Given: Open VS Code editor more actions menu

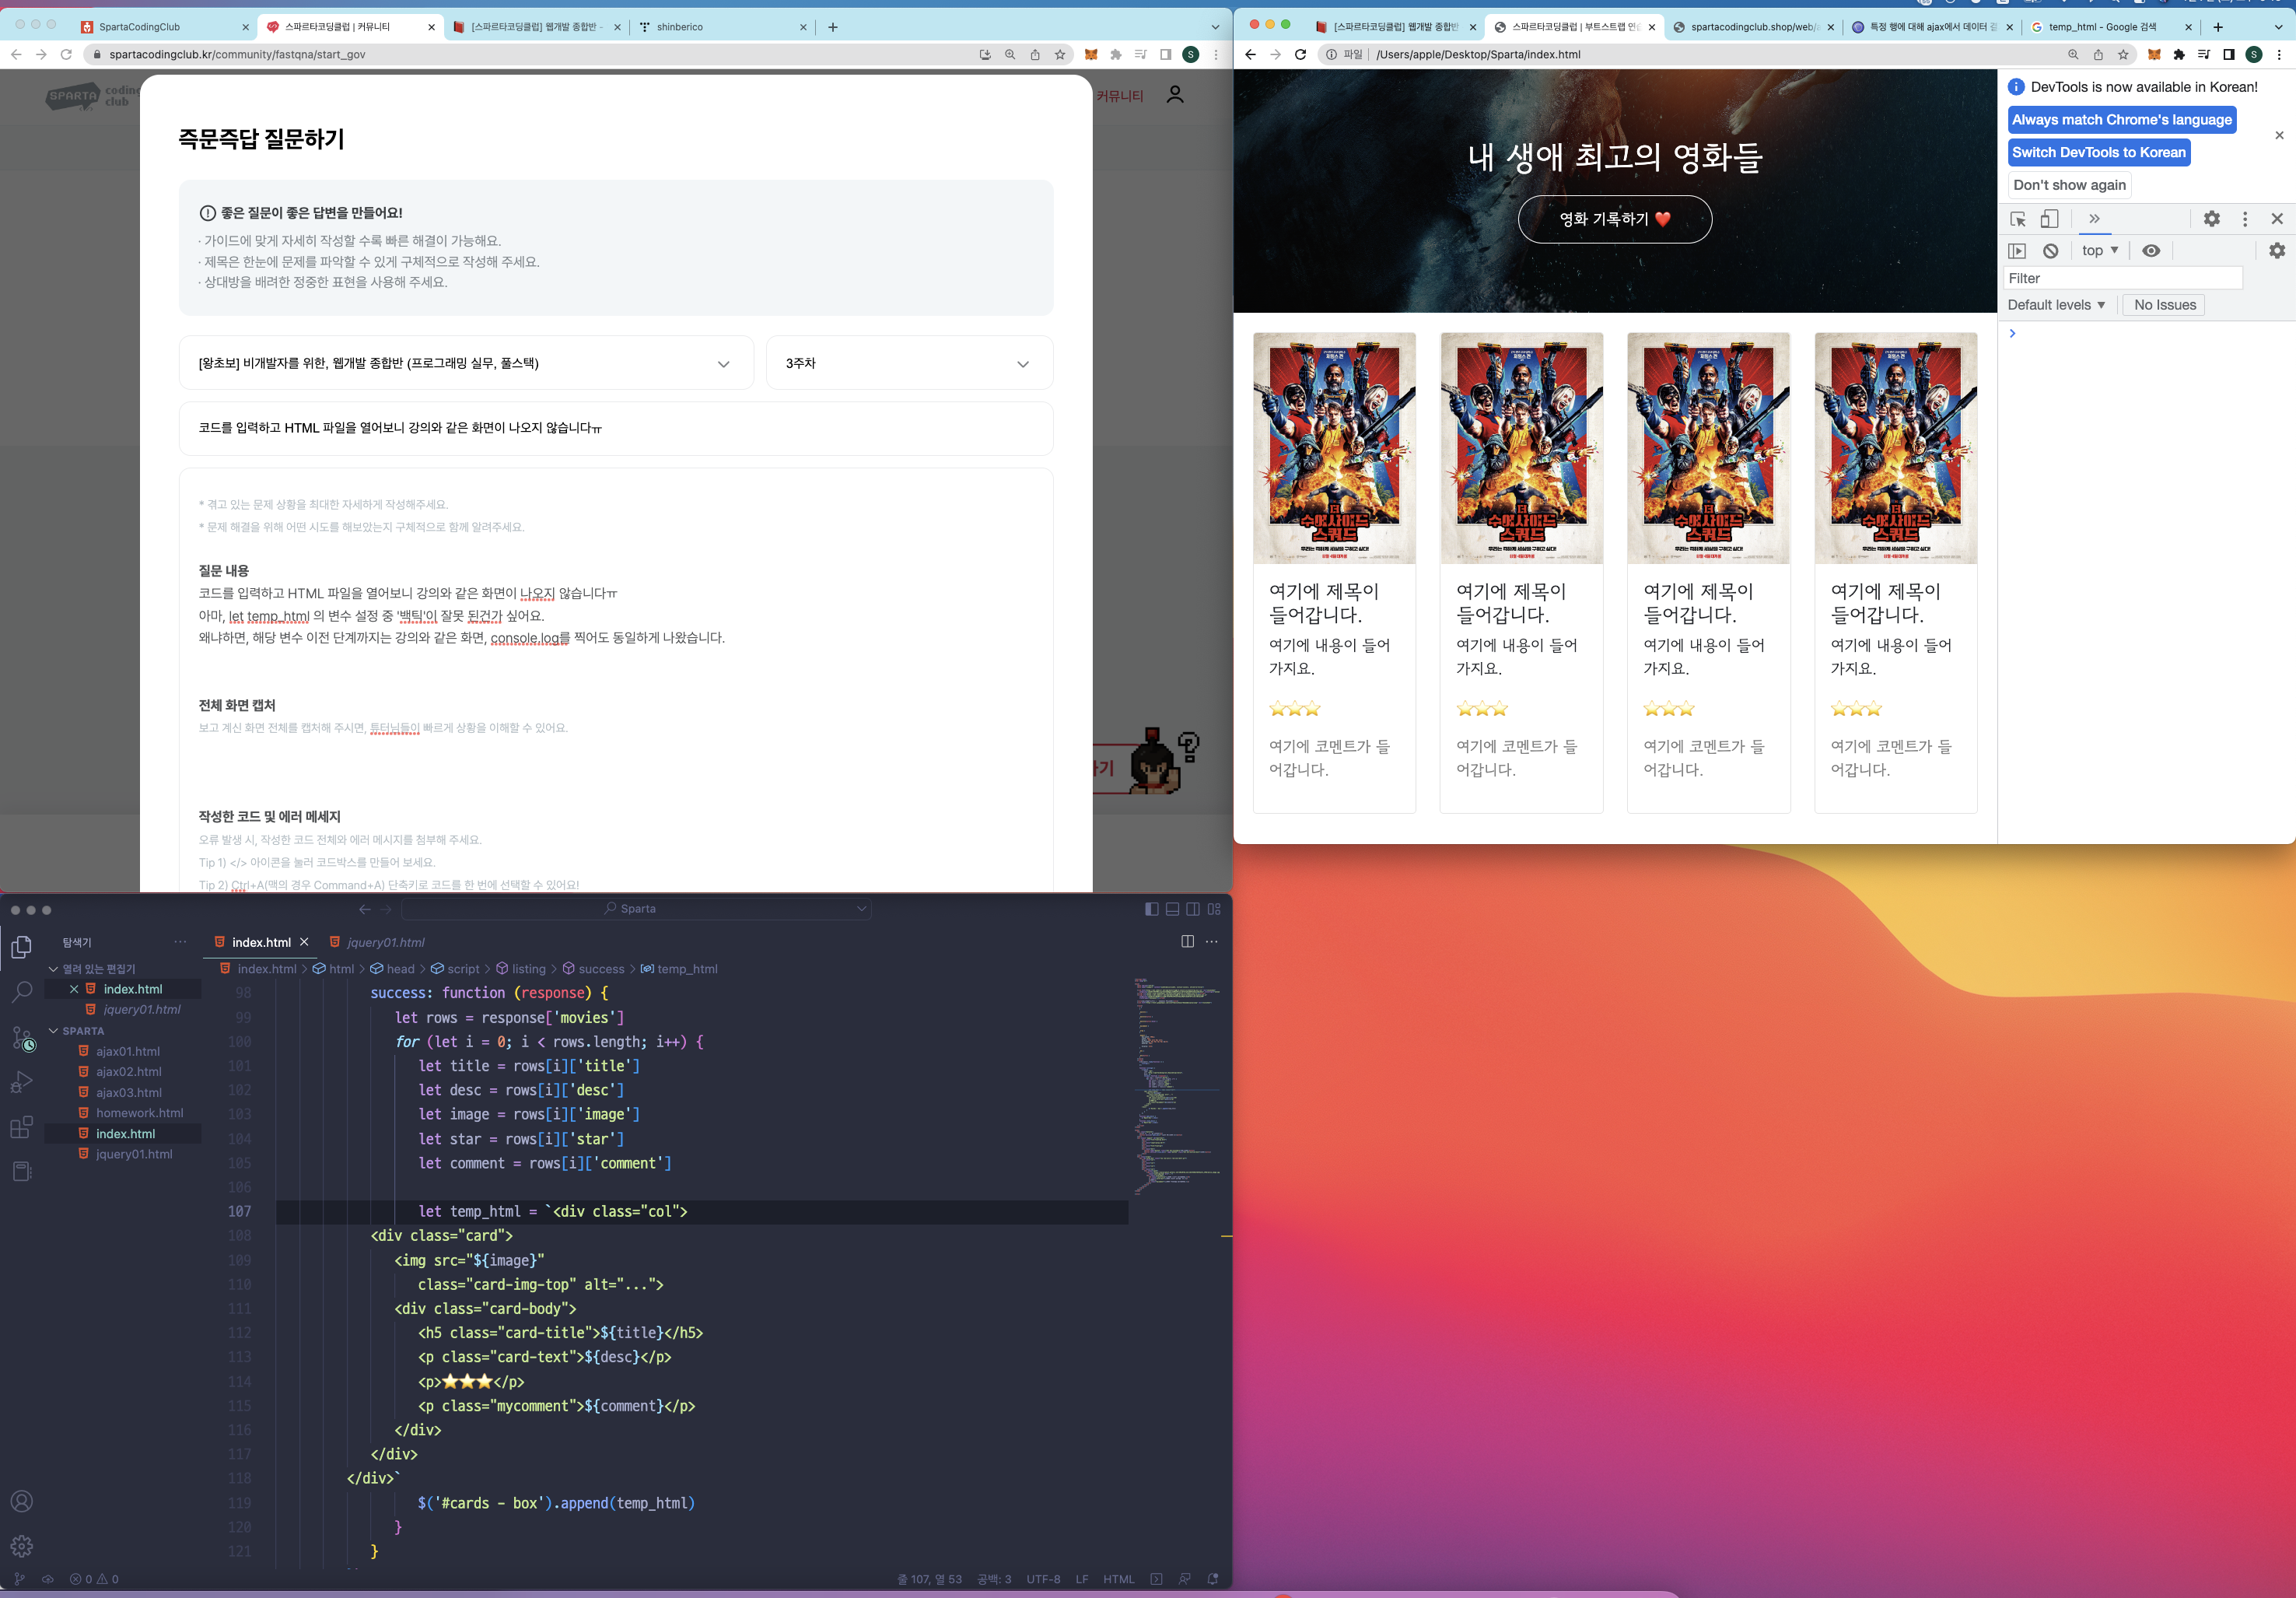Looking at the screenshot, I should (1212, 942).
